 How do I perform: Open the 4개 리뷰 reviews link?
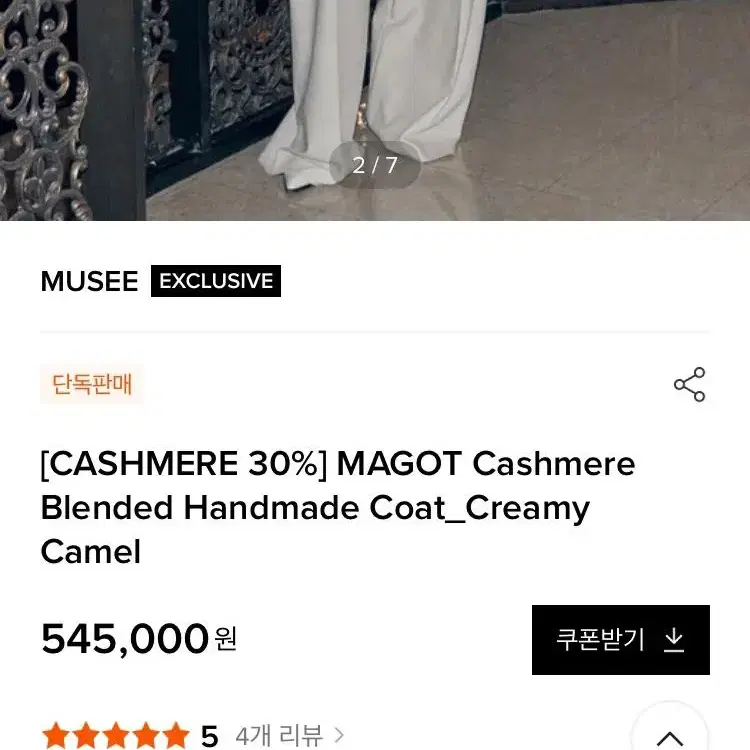click(x=279, y=735)
